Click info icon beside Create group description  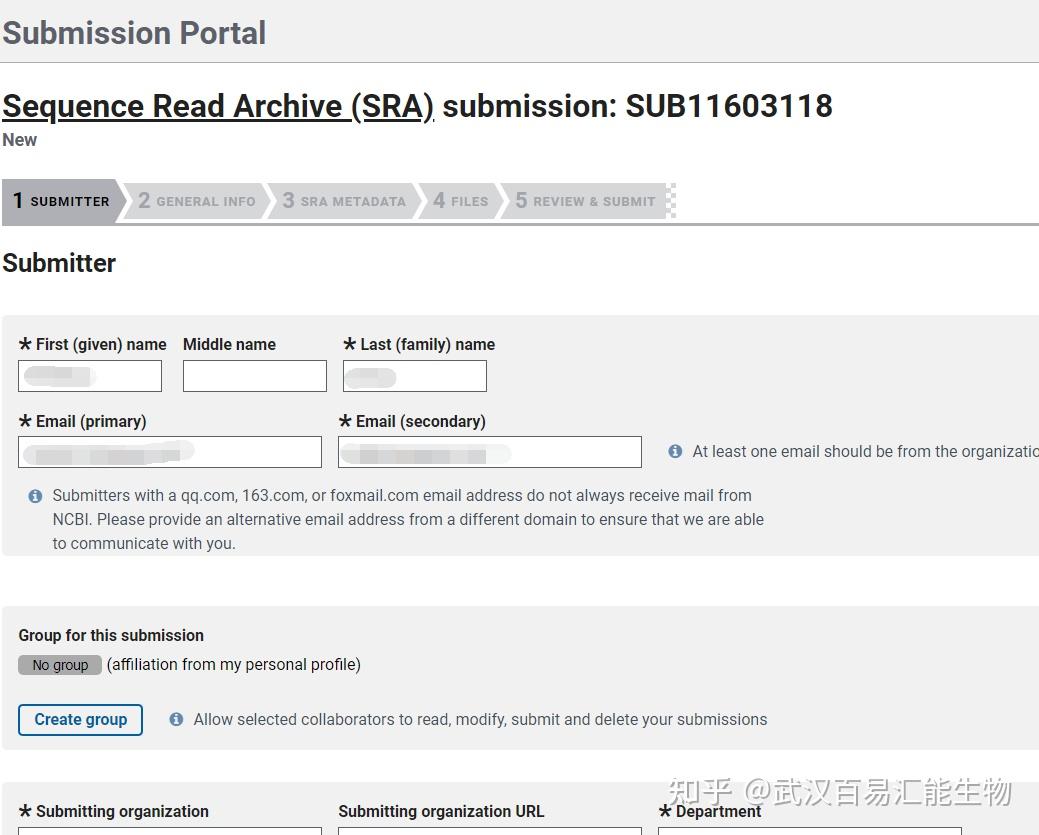point(176,719)
